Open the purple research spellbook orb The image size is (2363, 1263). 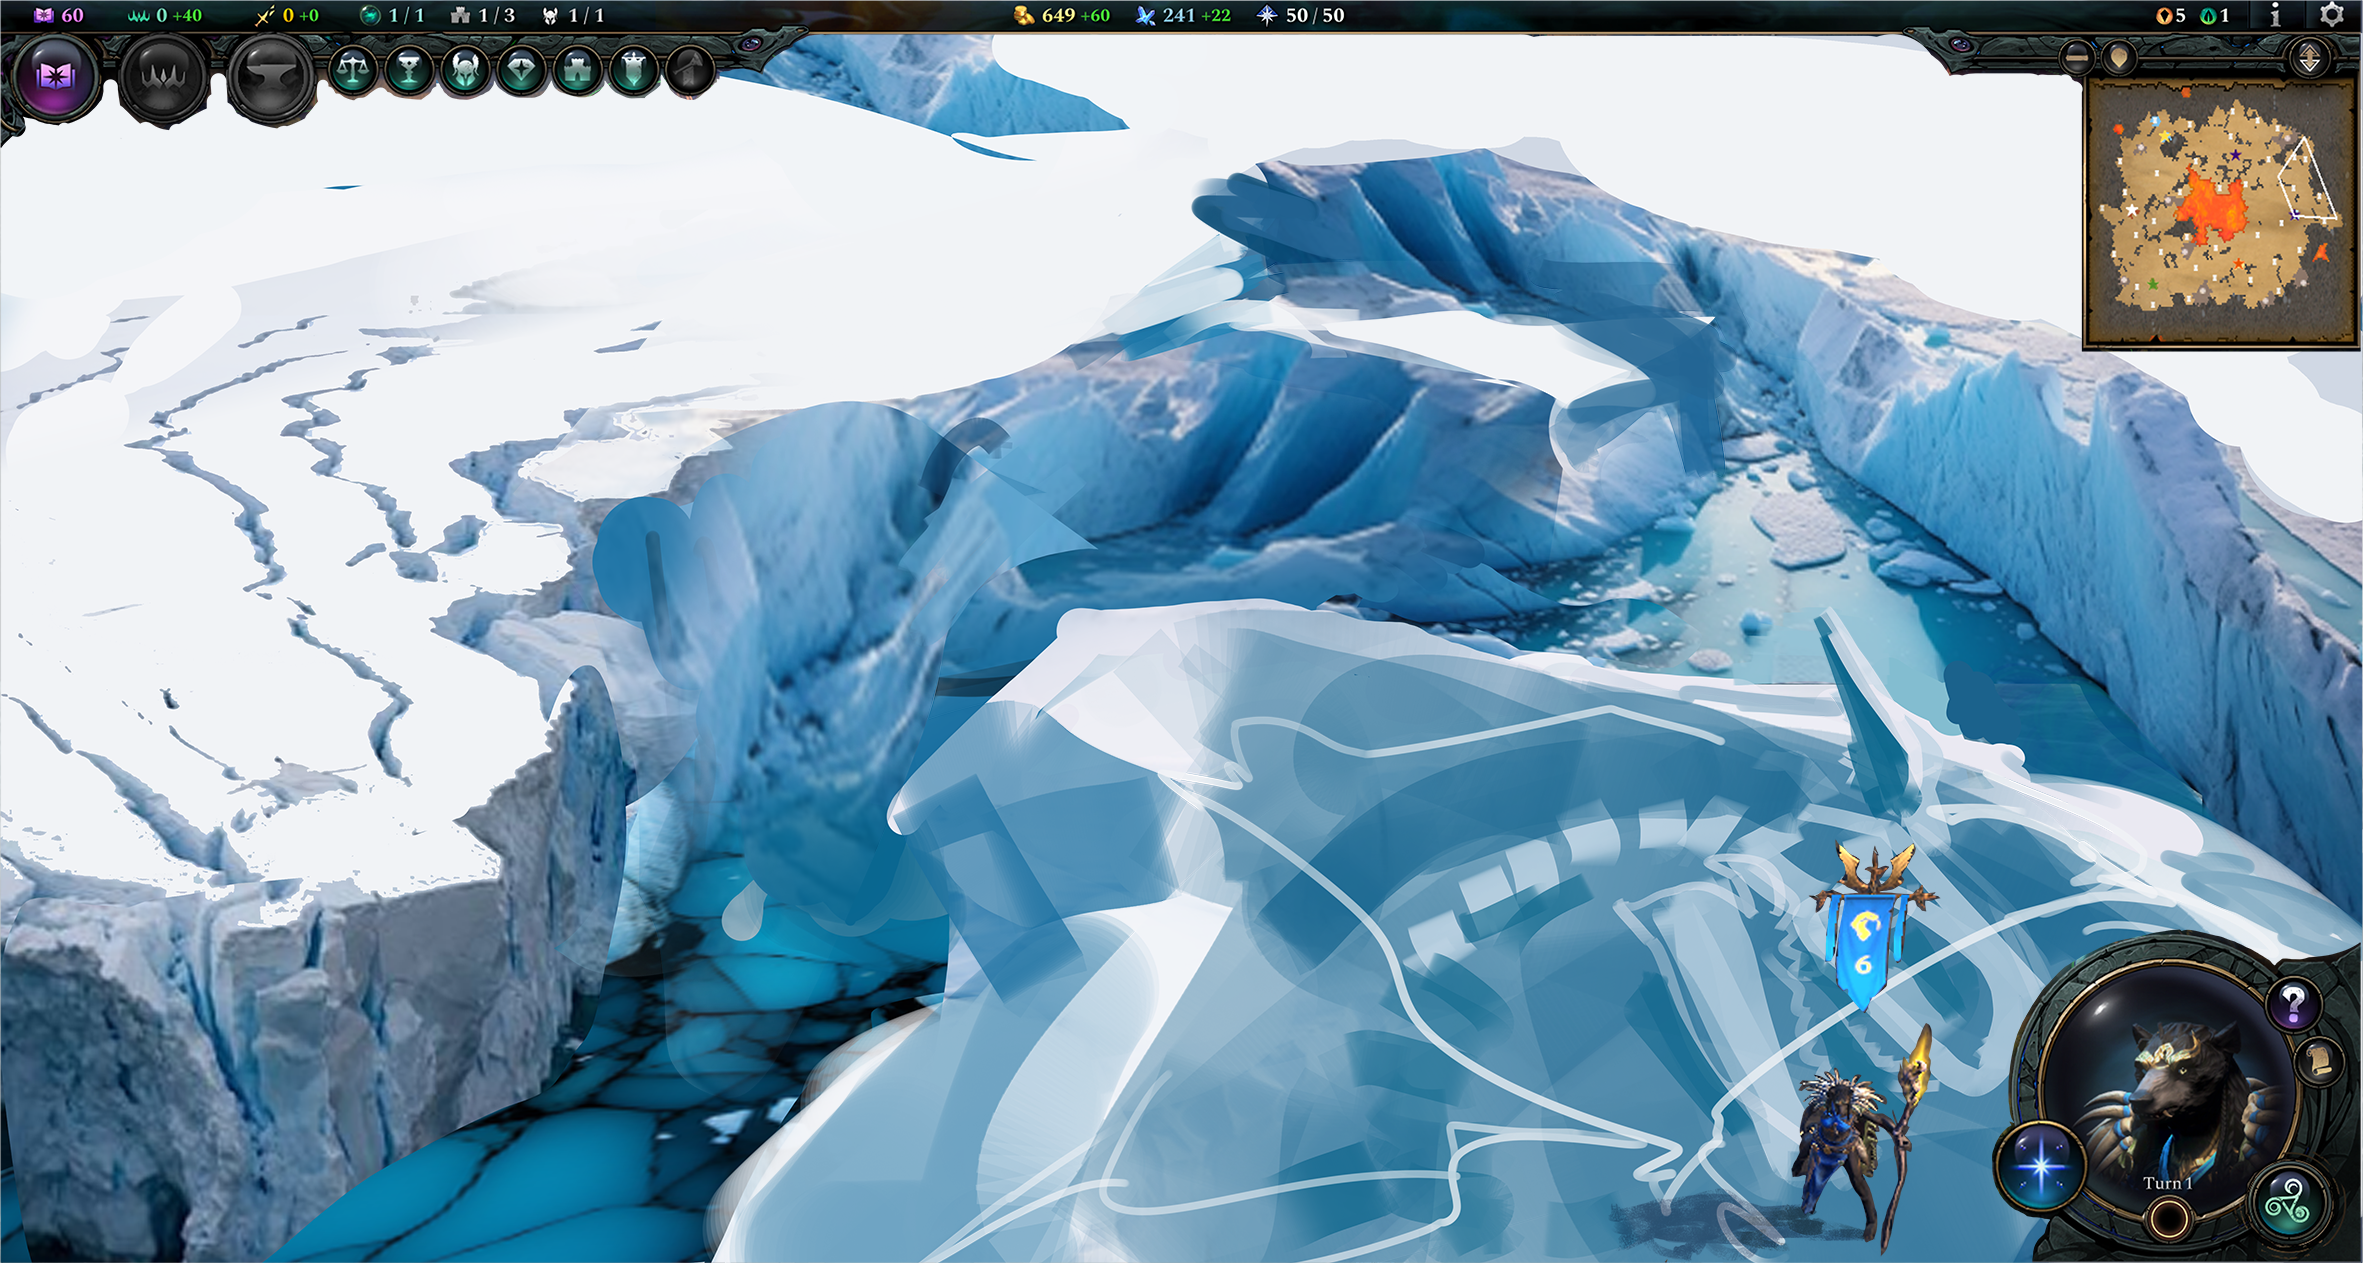click(56, 77)
